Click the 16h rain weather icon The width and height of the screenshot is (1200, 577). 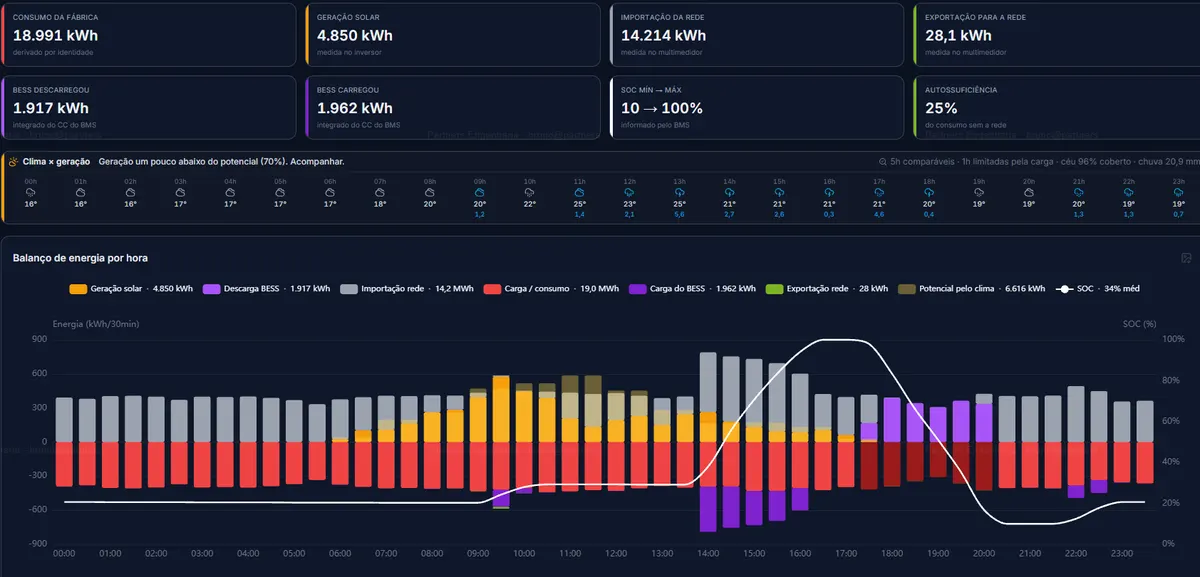[x=829, y=192]
